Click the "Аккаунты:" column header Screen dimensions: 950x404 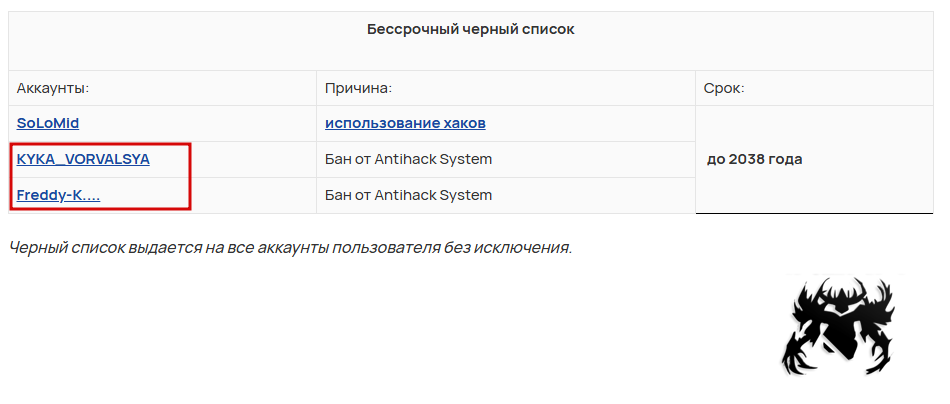pyautogui.click(x=53, y=88)
